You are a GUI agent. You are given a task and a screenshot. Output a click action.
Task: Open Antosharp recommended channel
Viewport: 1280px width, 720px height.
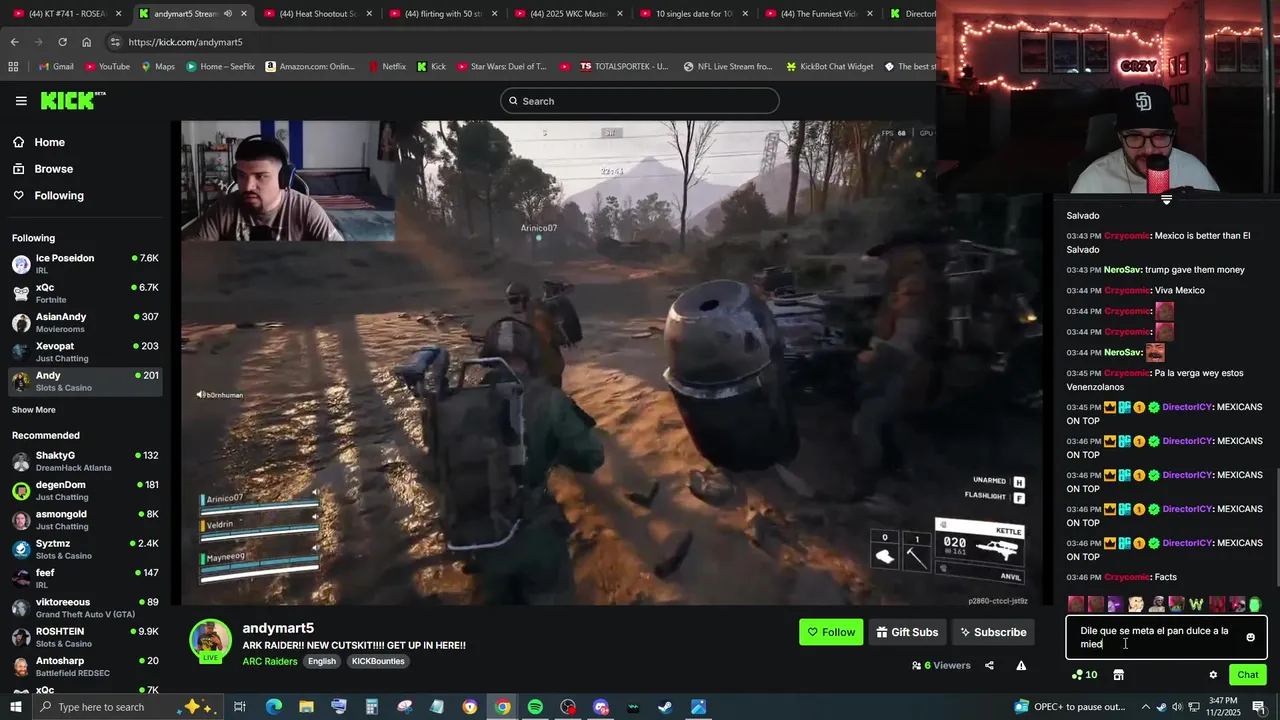pyautogui.click(x=85, y=666)
